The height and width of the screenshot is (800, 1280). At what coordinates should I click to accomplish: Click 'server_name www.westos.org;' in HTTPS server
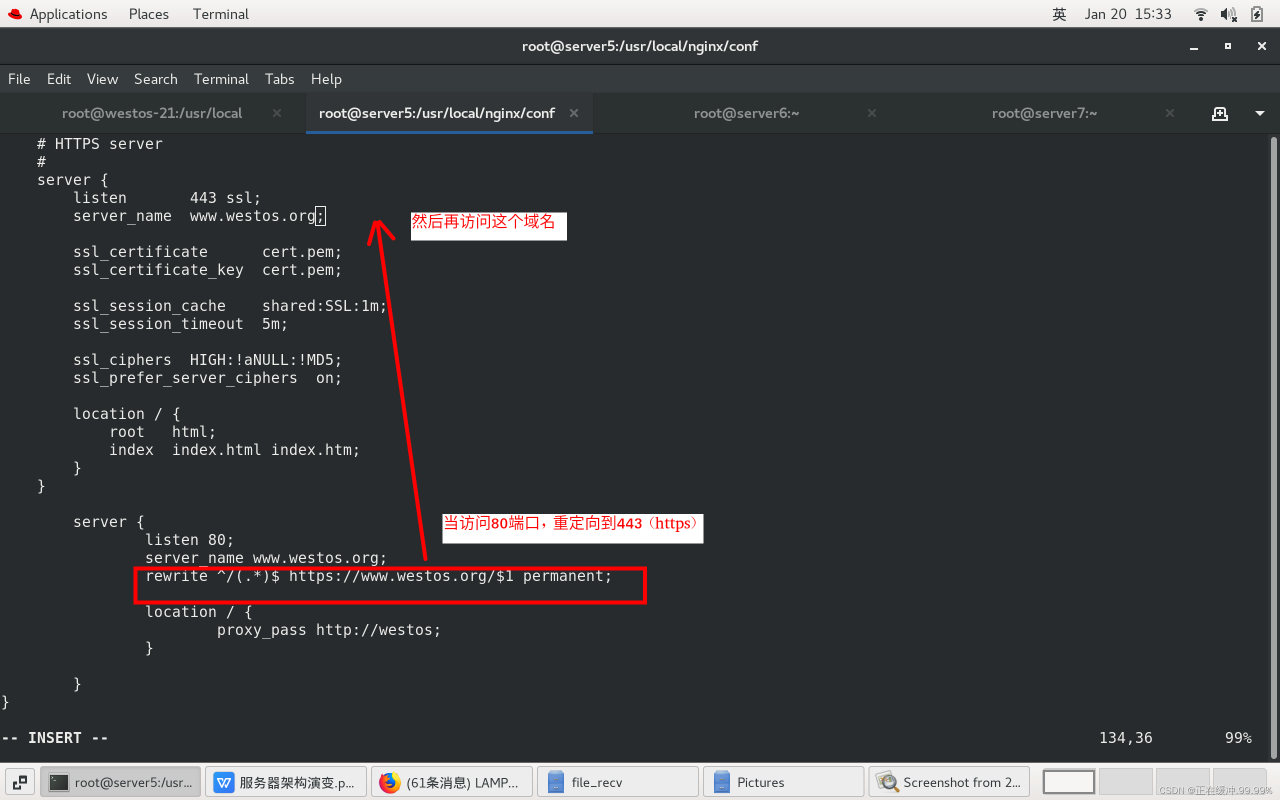click(199, 216)
